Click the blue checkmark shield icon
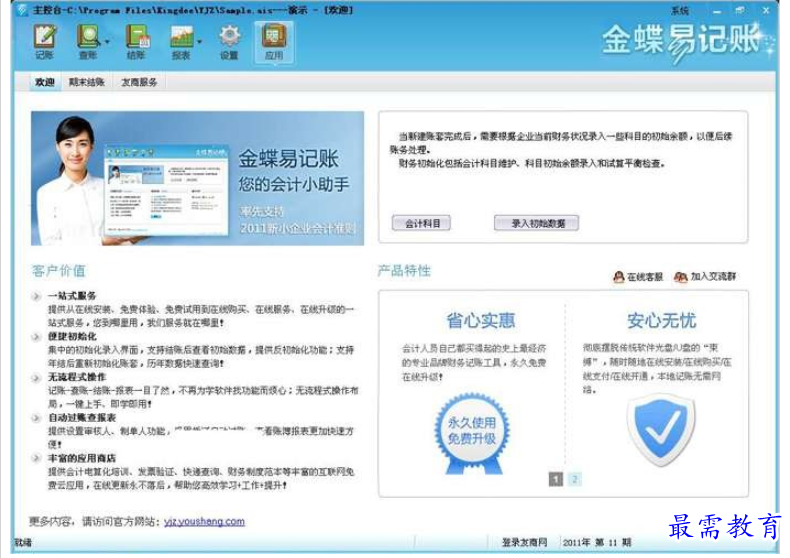Screen dimensions: 790x558 [661, 428]
